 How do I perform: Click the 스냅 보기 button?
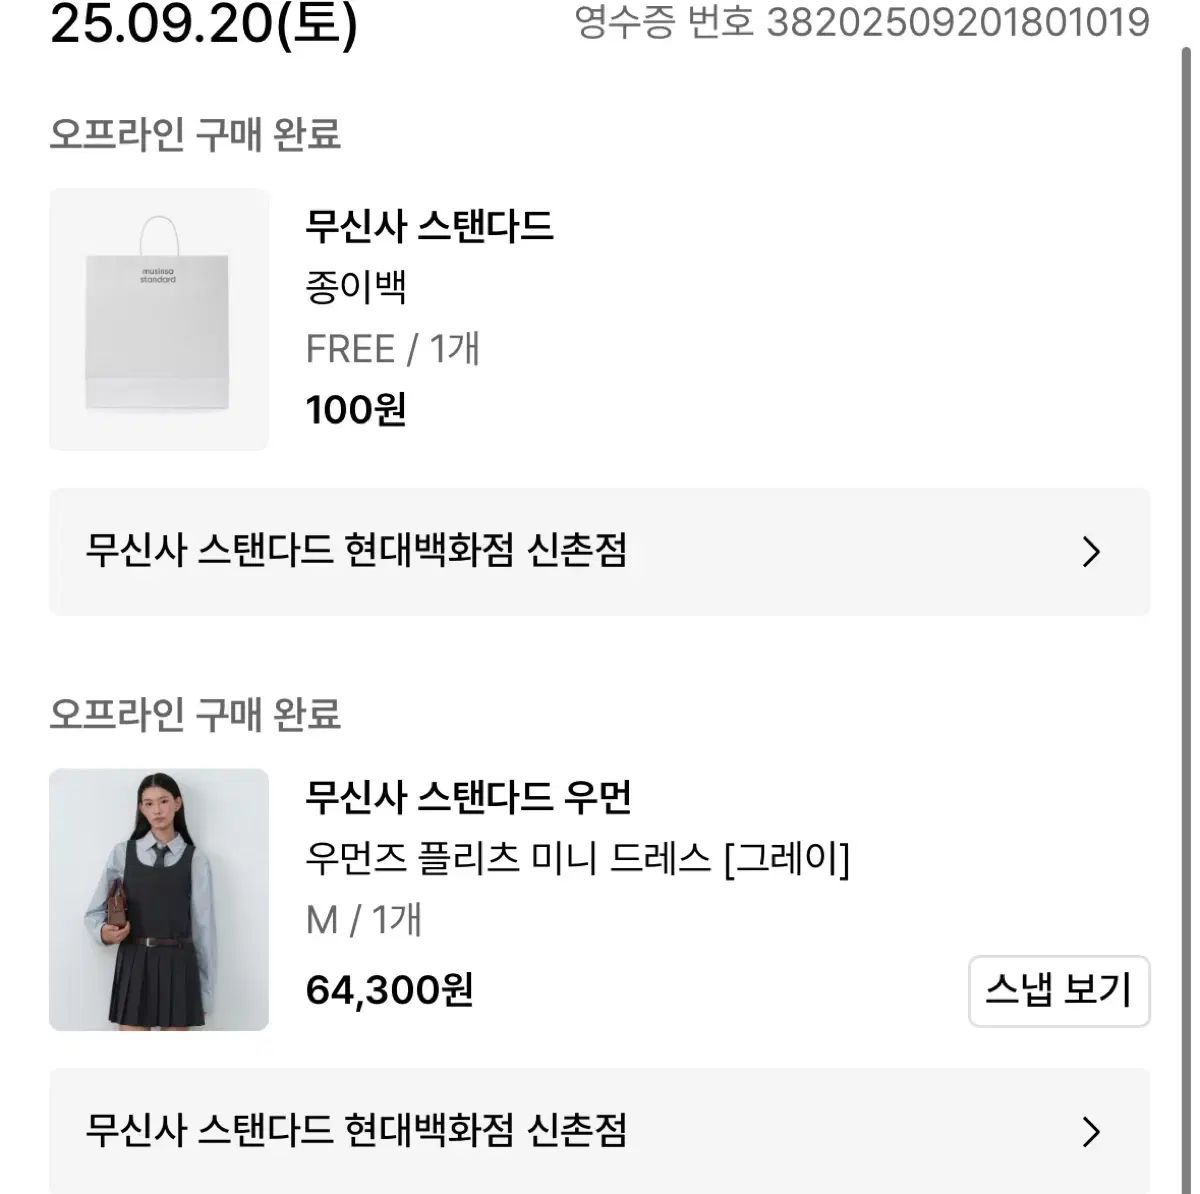click(x=1058, y=990)
